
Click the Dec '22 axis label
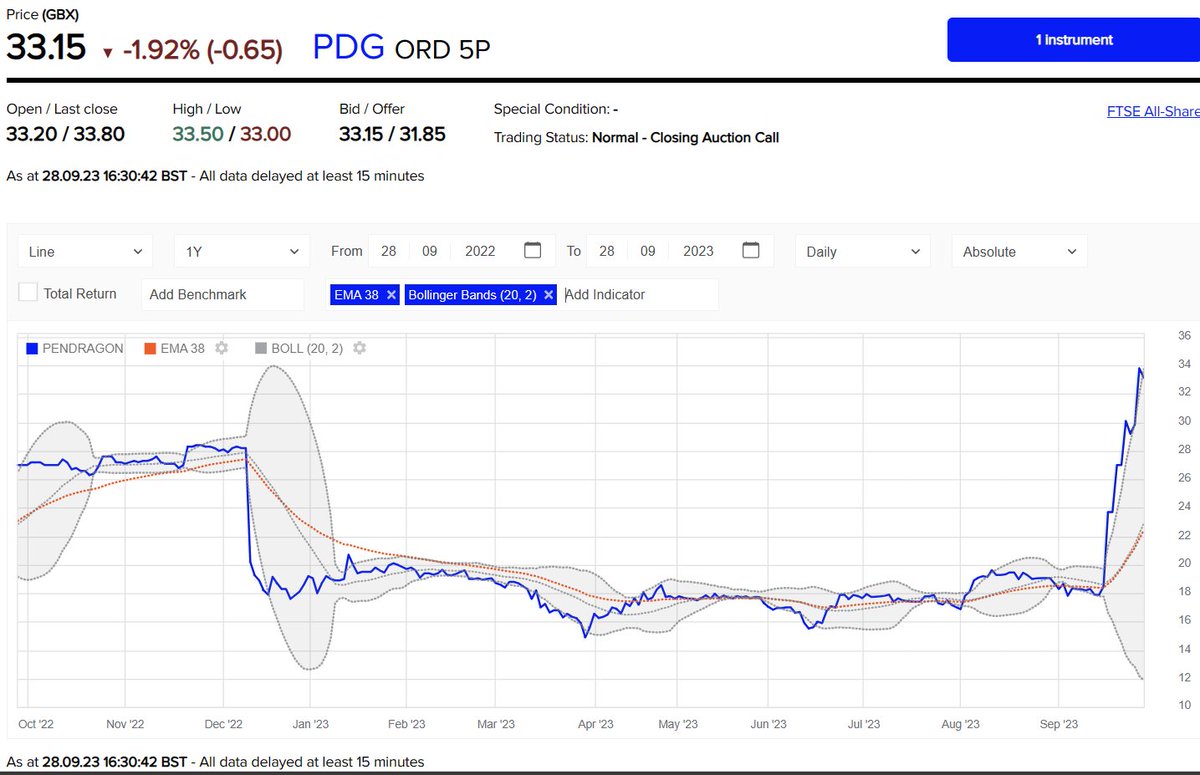pos(224,723)
